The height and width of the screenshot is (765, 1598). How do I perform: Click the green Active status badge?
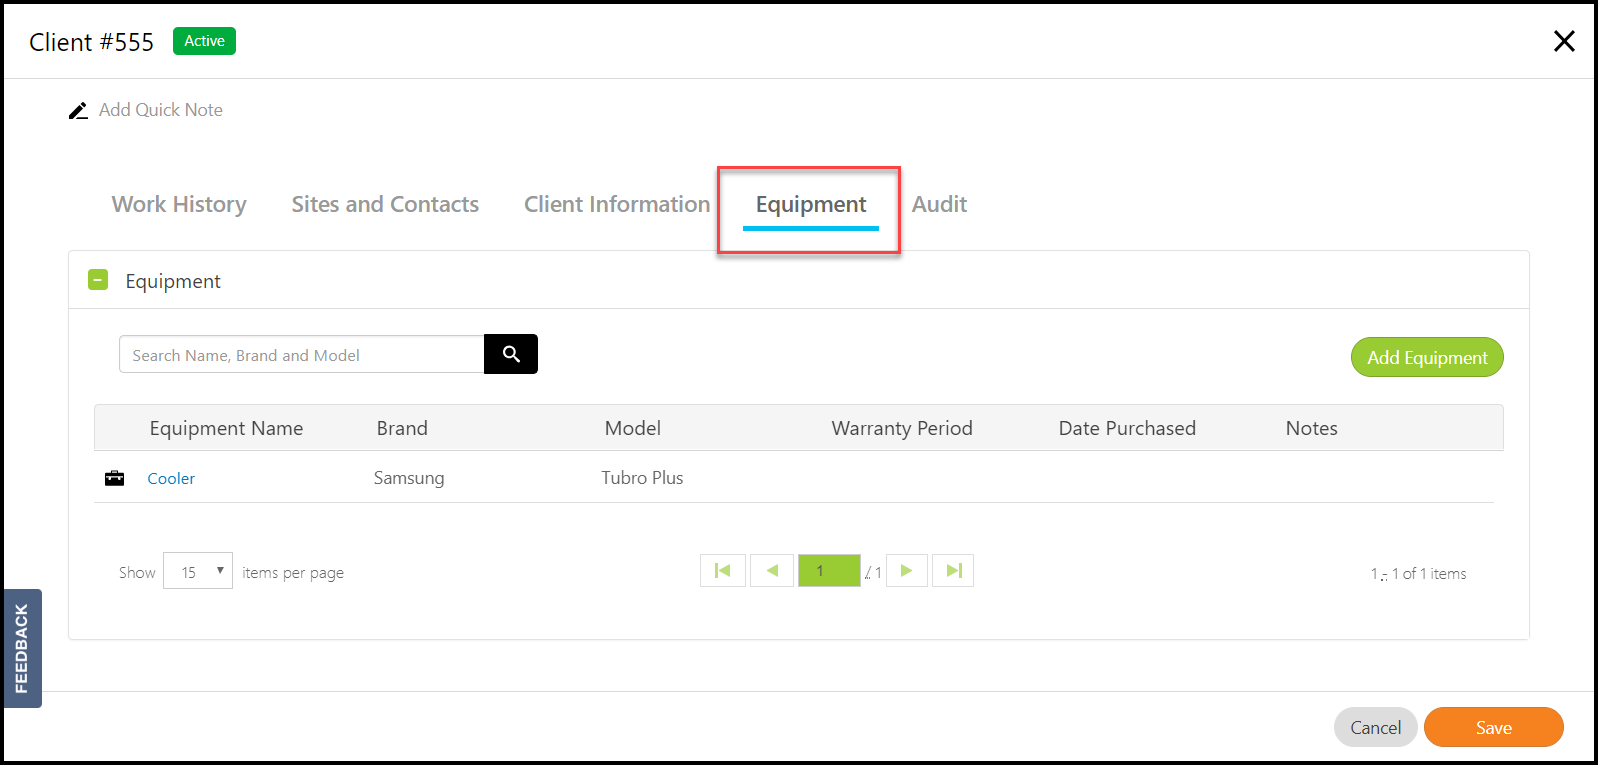(x=204, y=41)
